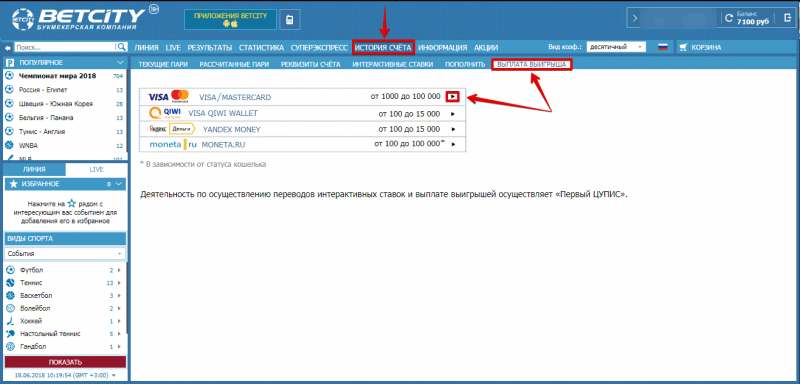Select the LIVE tab in the sidebar
This screenshot has height=384, width=800.
[96, 169]
